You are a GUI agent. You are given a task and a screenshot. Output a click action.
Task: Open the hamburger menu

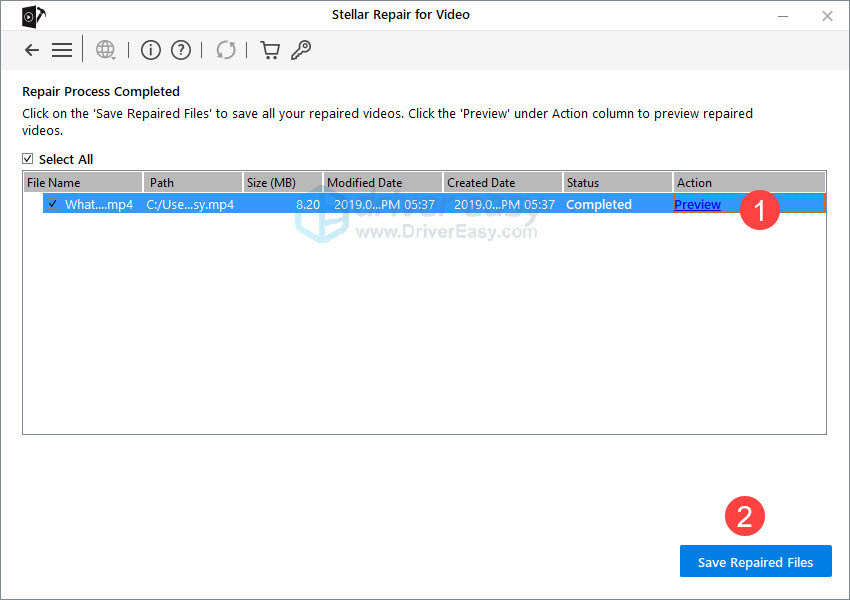[62, 49]
